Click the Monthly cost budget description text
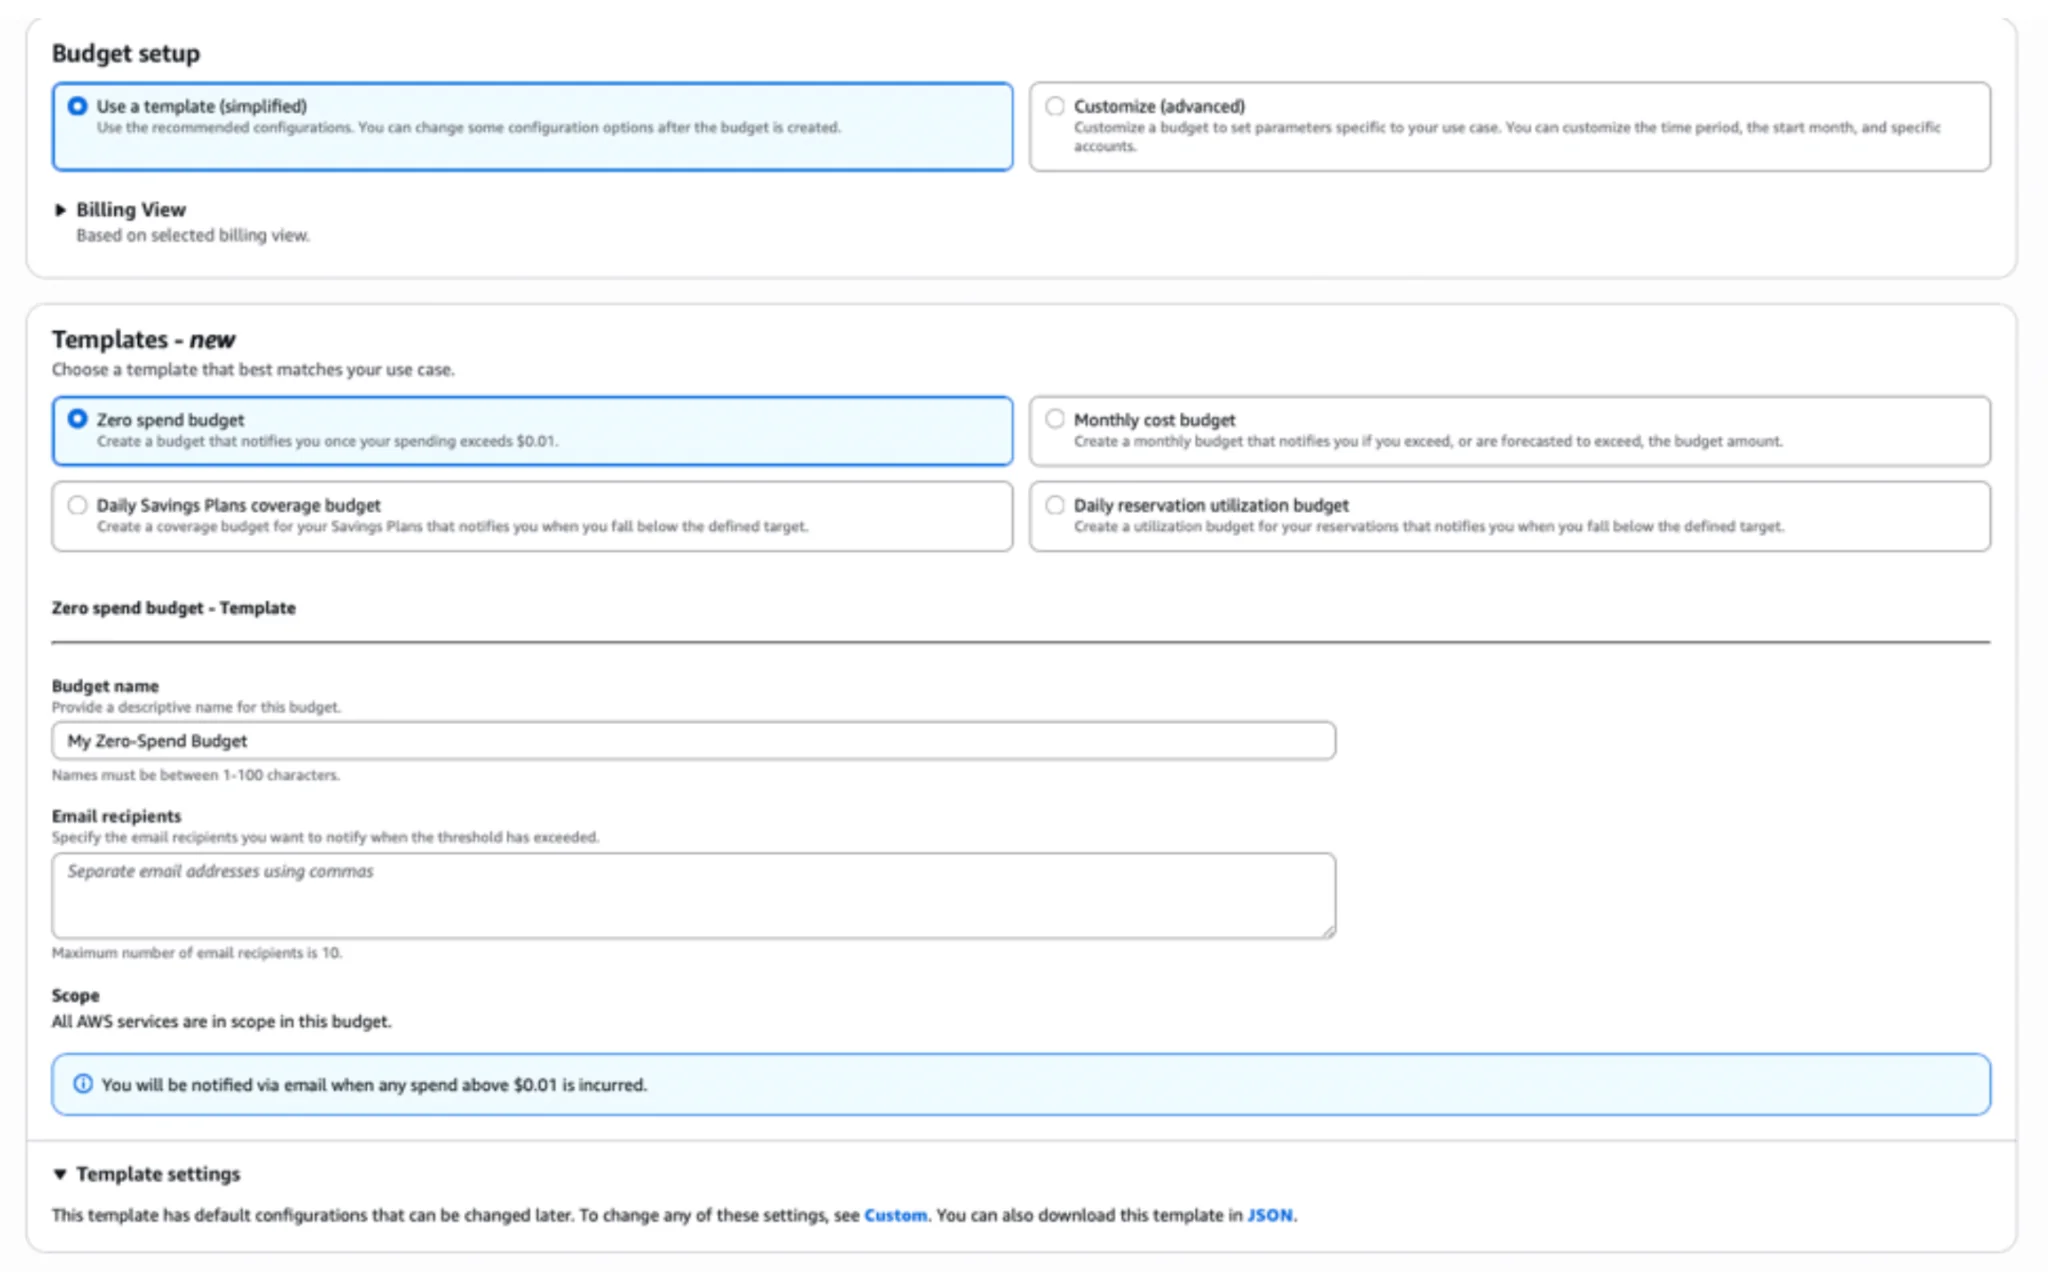The height and width of the screenshot is (1272, 2048). pos(1427,441)
